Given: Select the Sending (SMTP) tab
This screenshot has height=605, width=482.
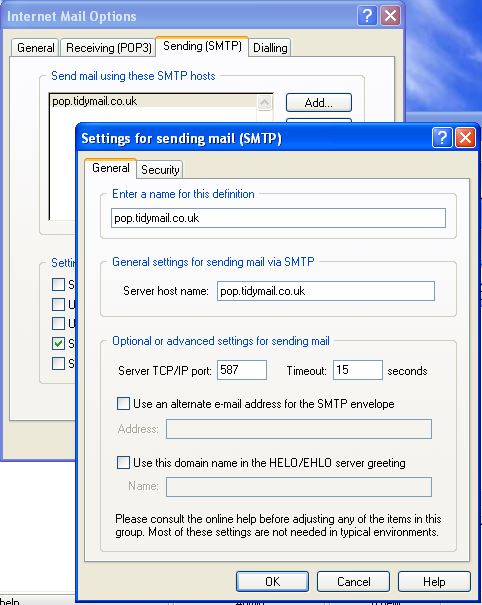Looking at the screenshot, I should pos(202,46).
